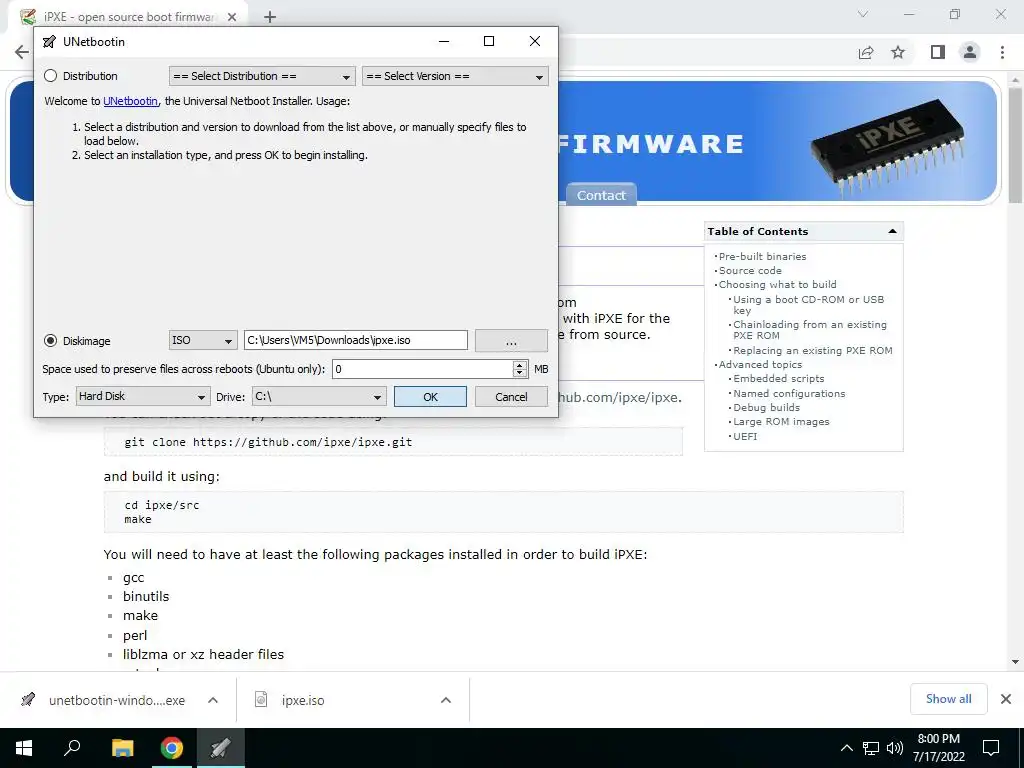1024x768 pixels.
Task: Go back in Chrome browser
Action: click(x=22, y=52)
